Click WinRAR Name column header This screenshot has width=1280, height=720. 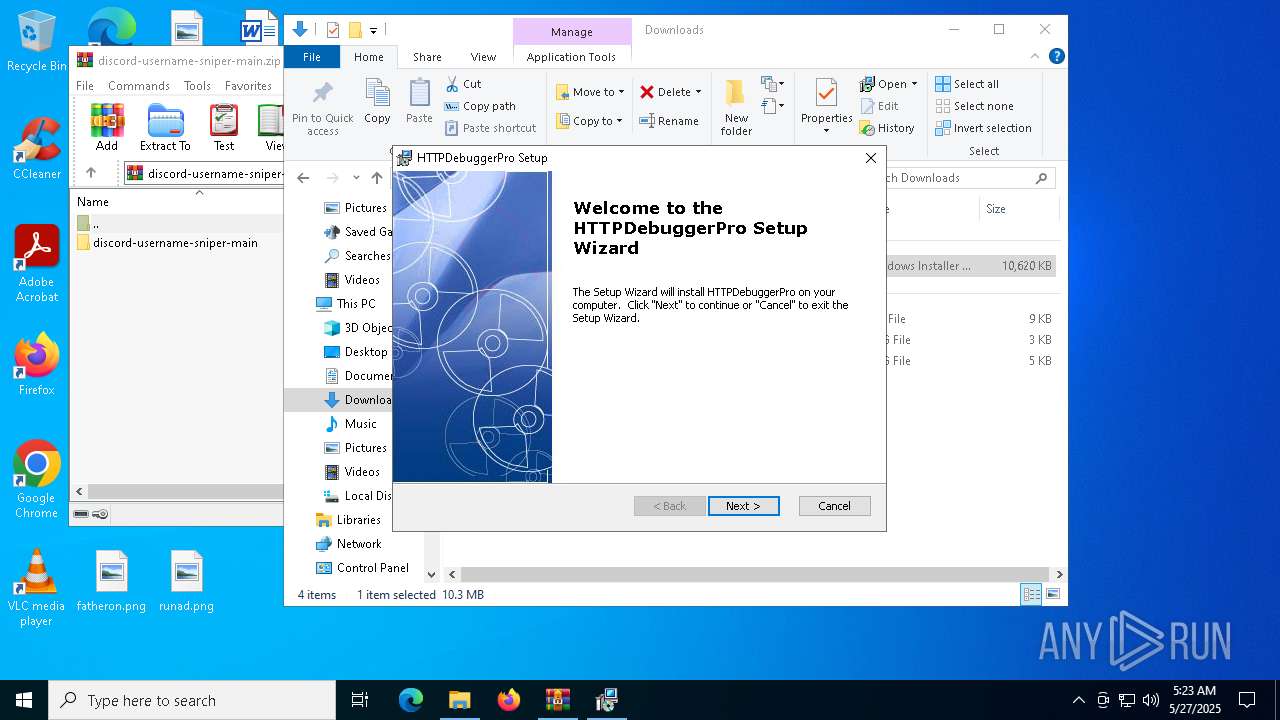tap(93, 202)
